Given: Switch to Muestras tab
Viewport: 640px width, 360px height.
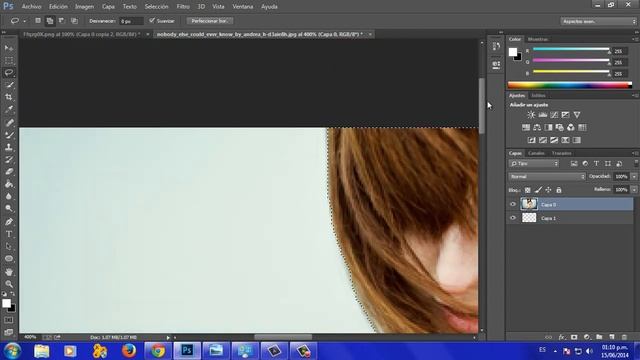Looking at the screenshot, I should point(538,39).
